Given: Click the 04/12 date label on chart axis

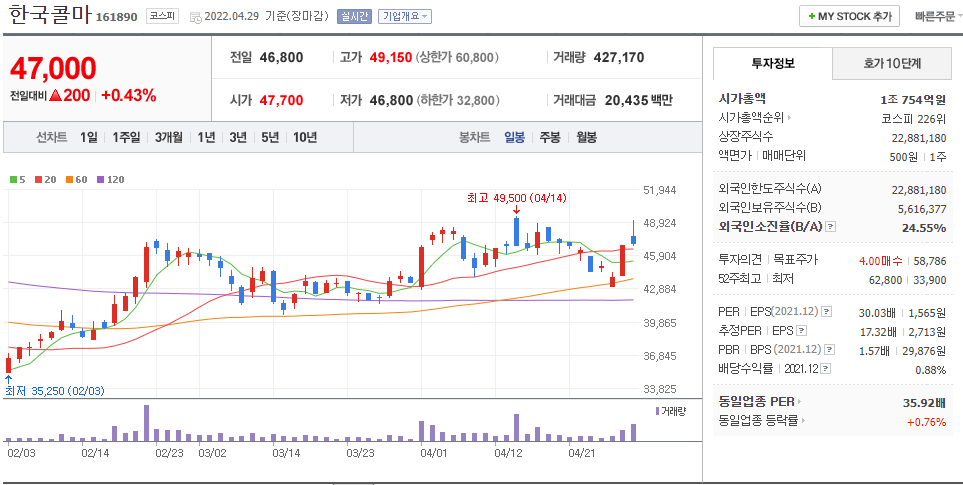Looking at the screenshot, I should (x=507, y=454).
